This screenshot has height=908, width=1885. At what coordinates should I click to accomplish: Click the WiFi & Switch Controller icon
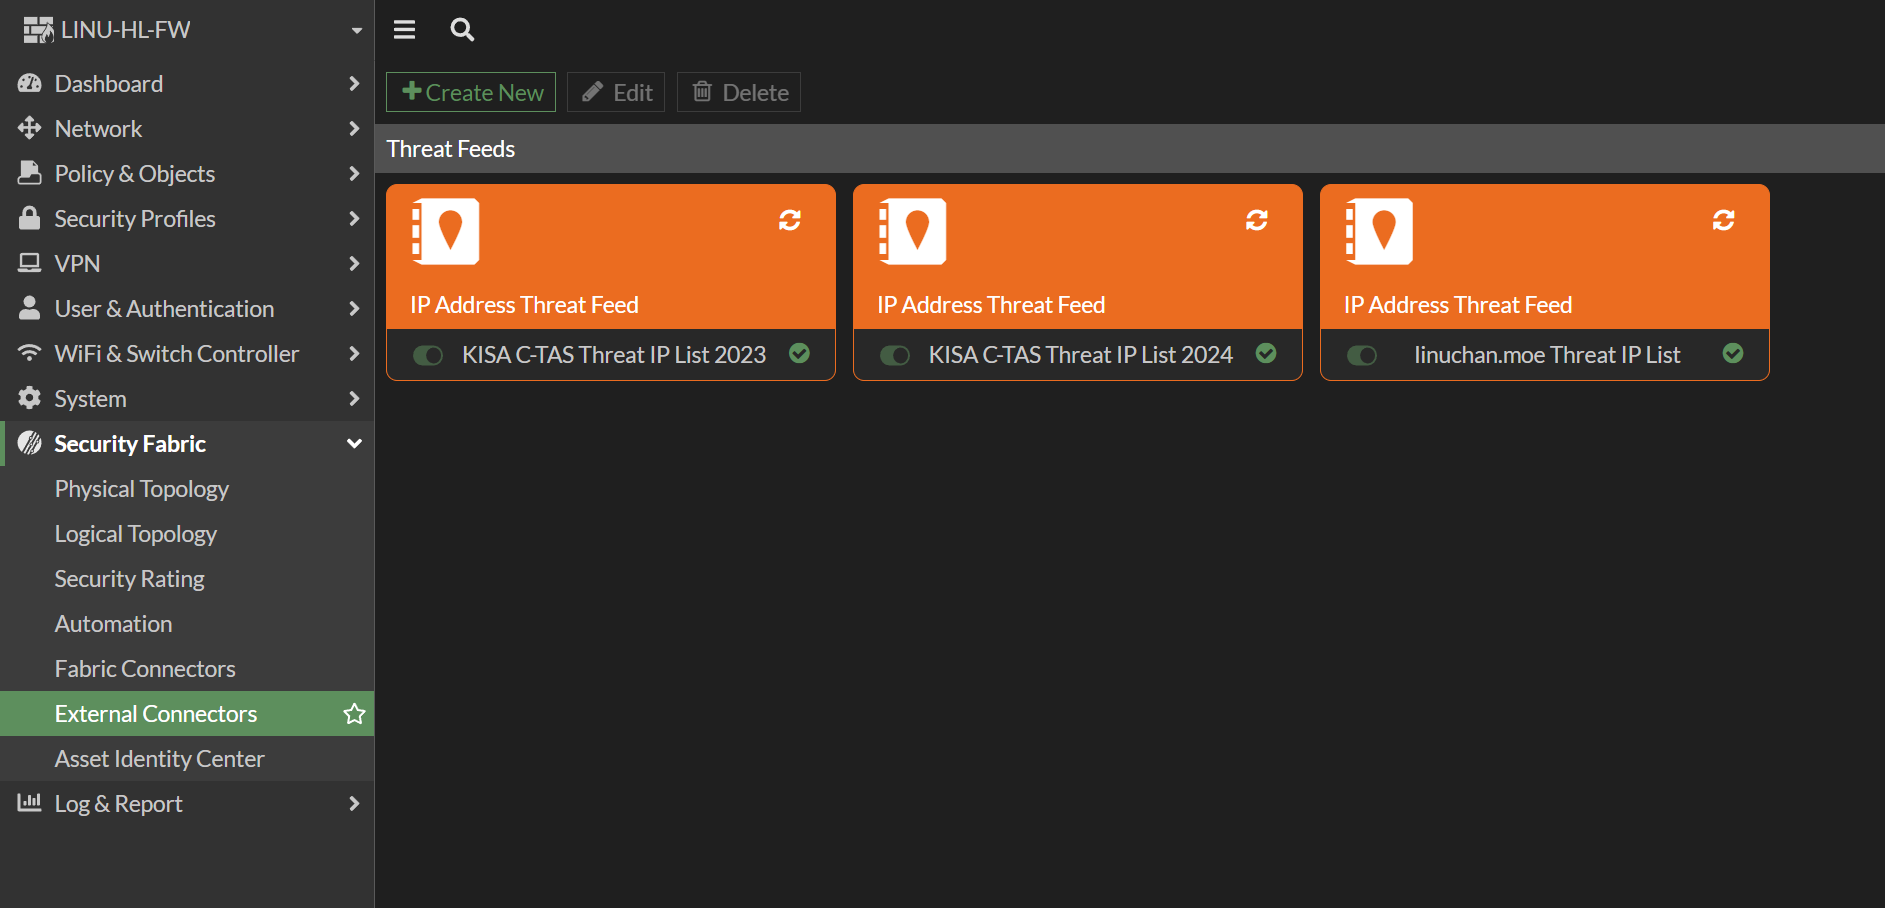(x=30, y=353)
